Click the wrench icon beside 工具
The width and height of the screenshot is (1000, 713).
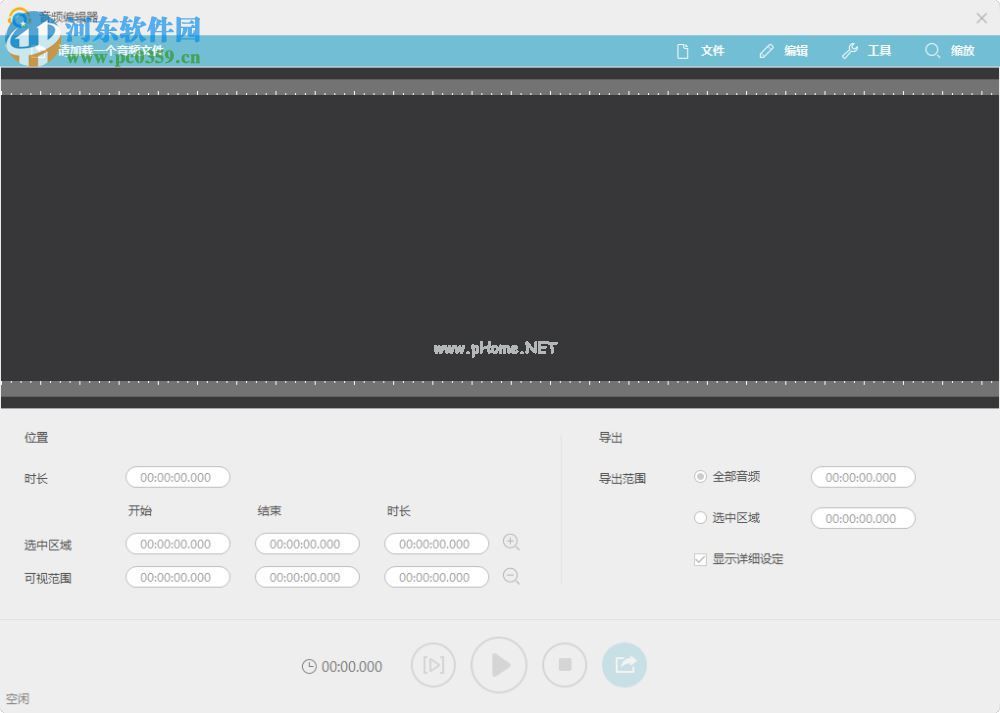(x=851, y=50)
